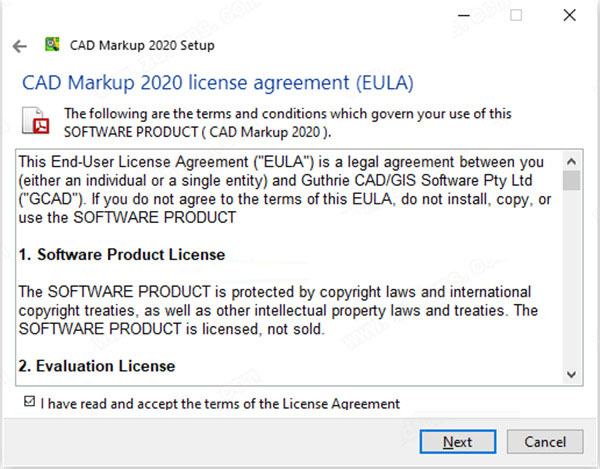Click the empty scrollbar track below the thumb
This screenshot has height=469, width=600.
tap(571, 277)
